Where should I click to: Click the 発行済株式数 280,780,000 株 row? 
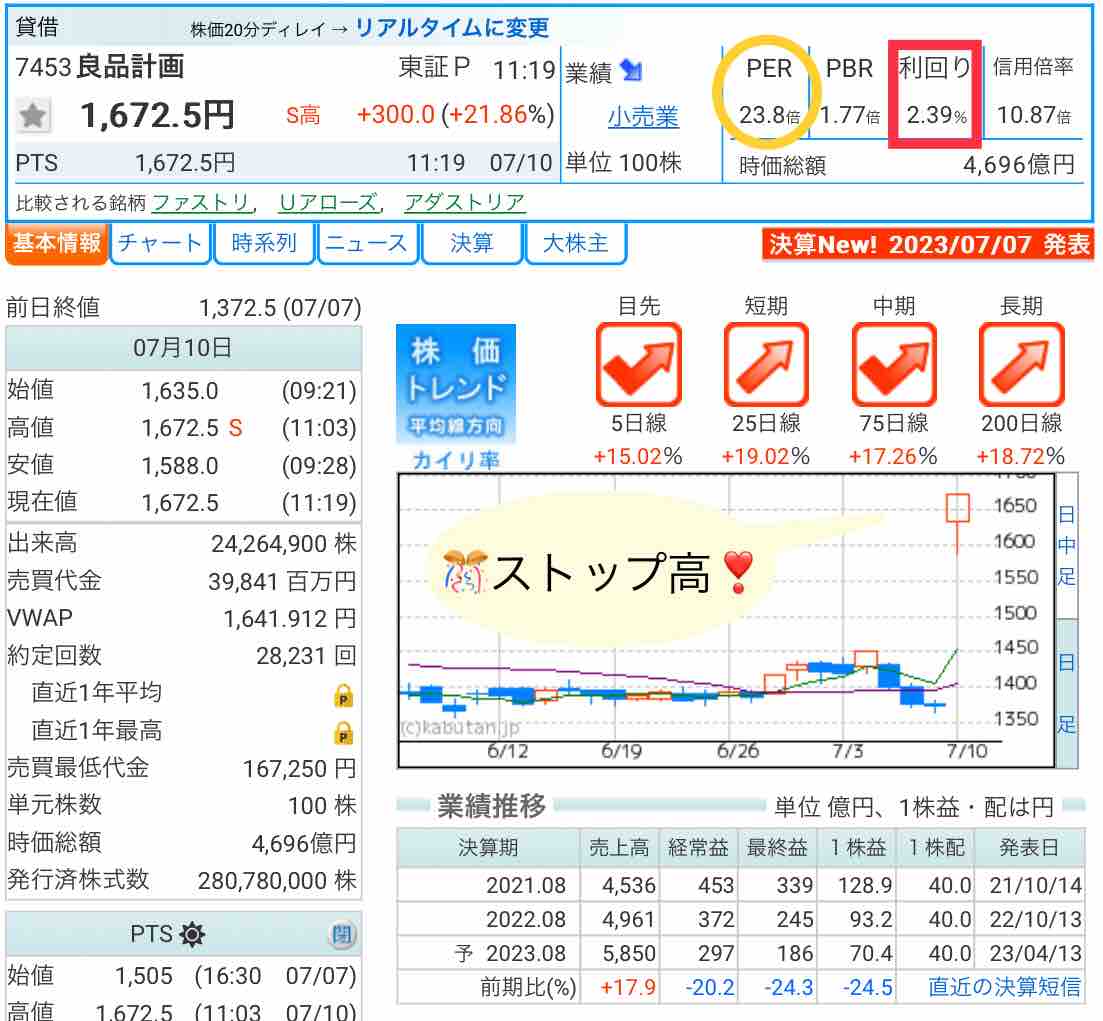click(184, 880)
